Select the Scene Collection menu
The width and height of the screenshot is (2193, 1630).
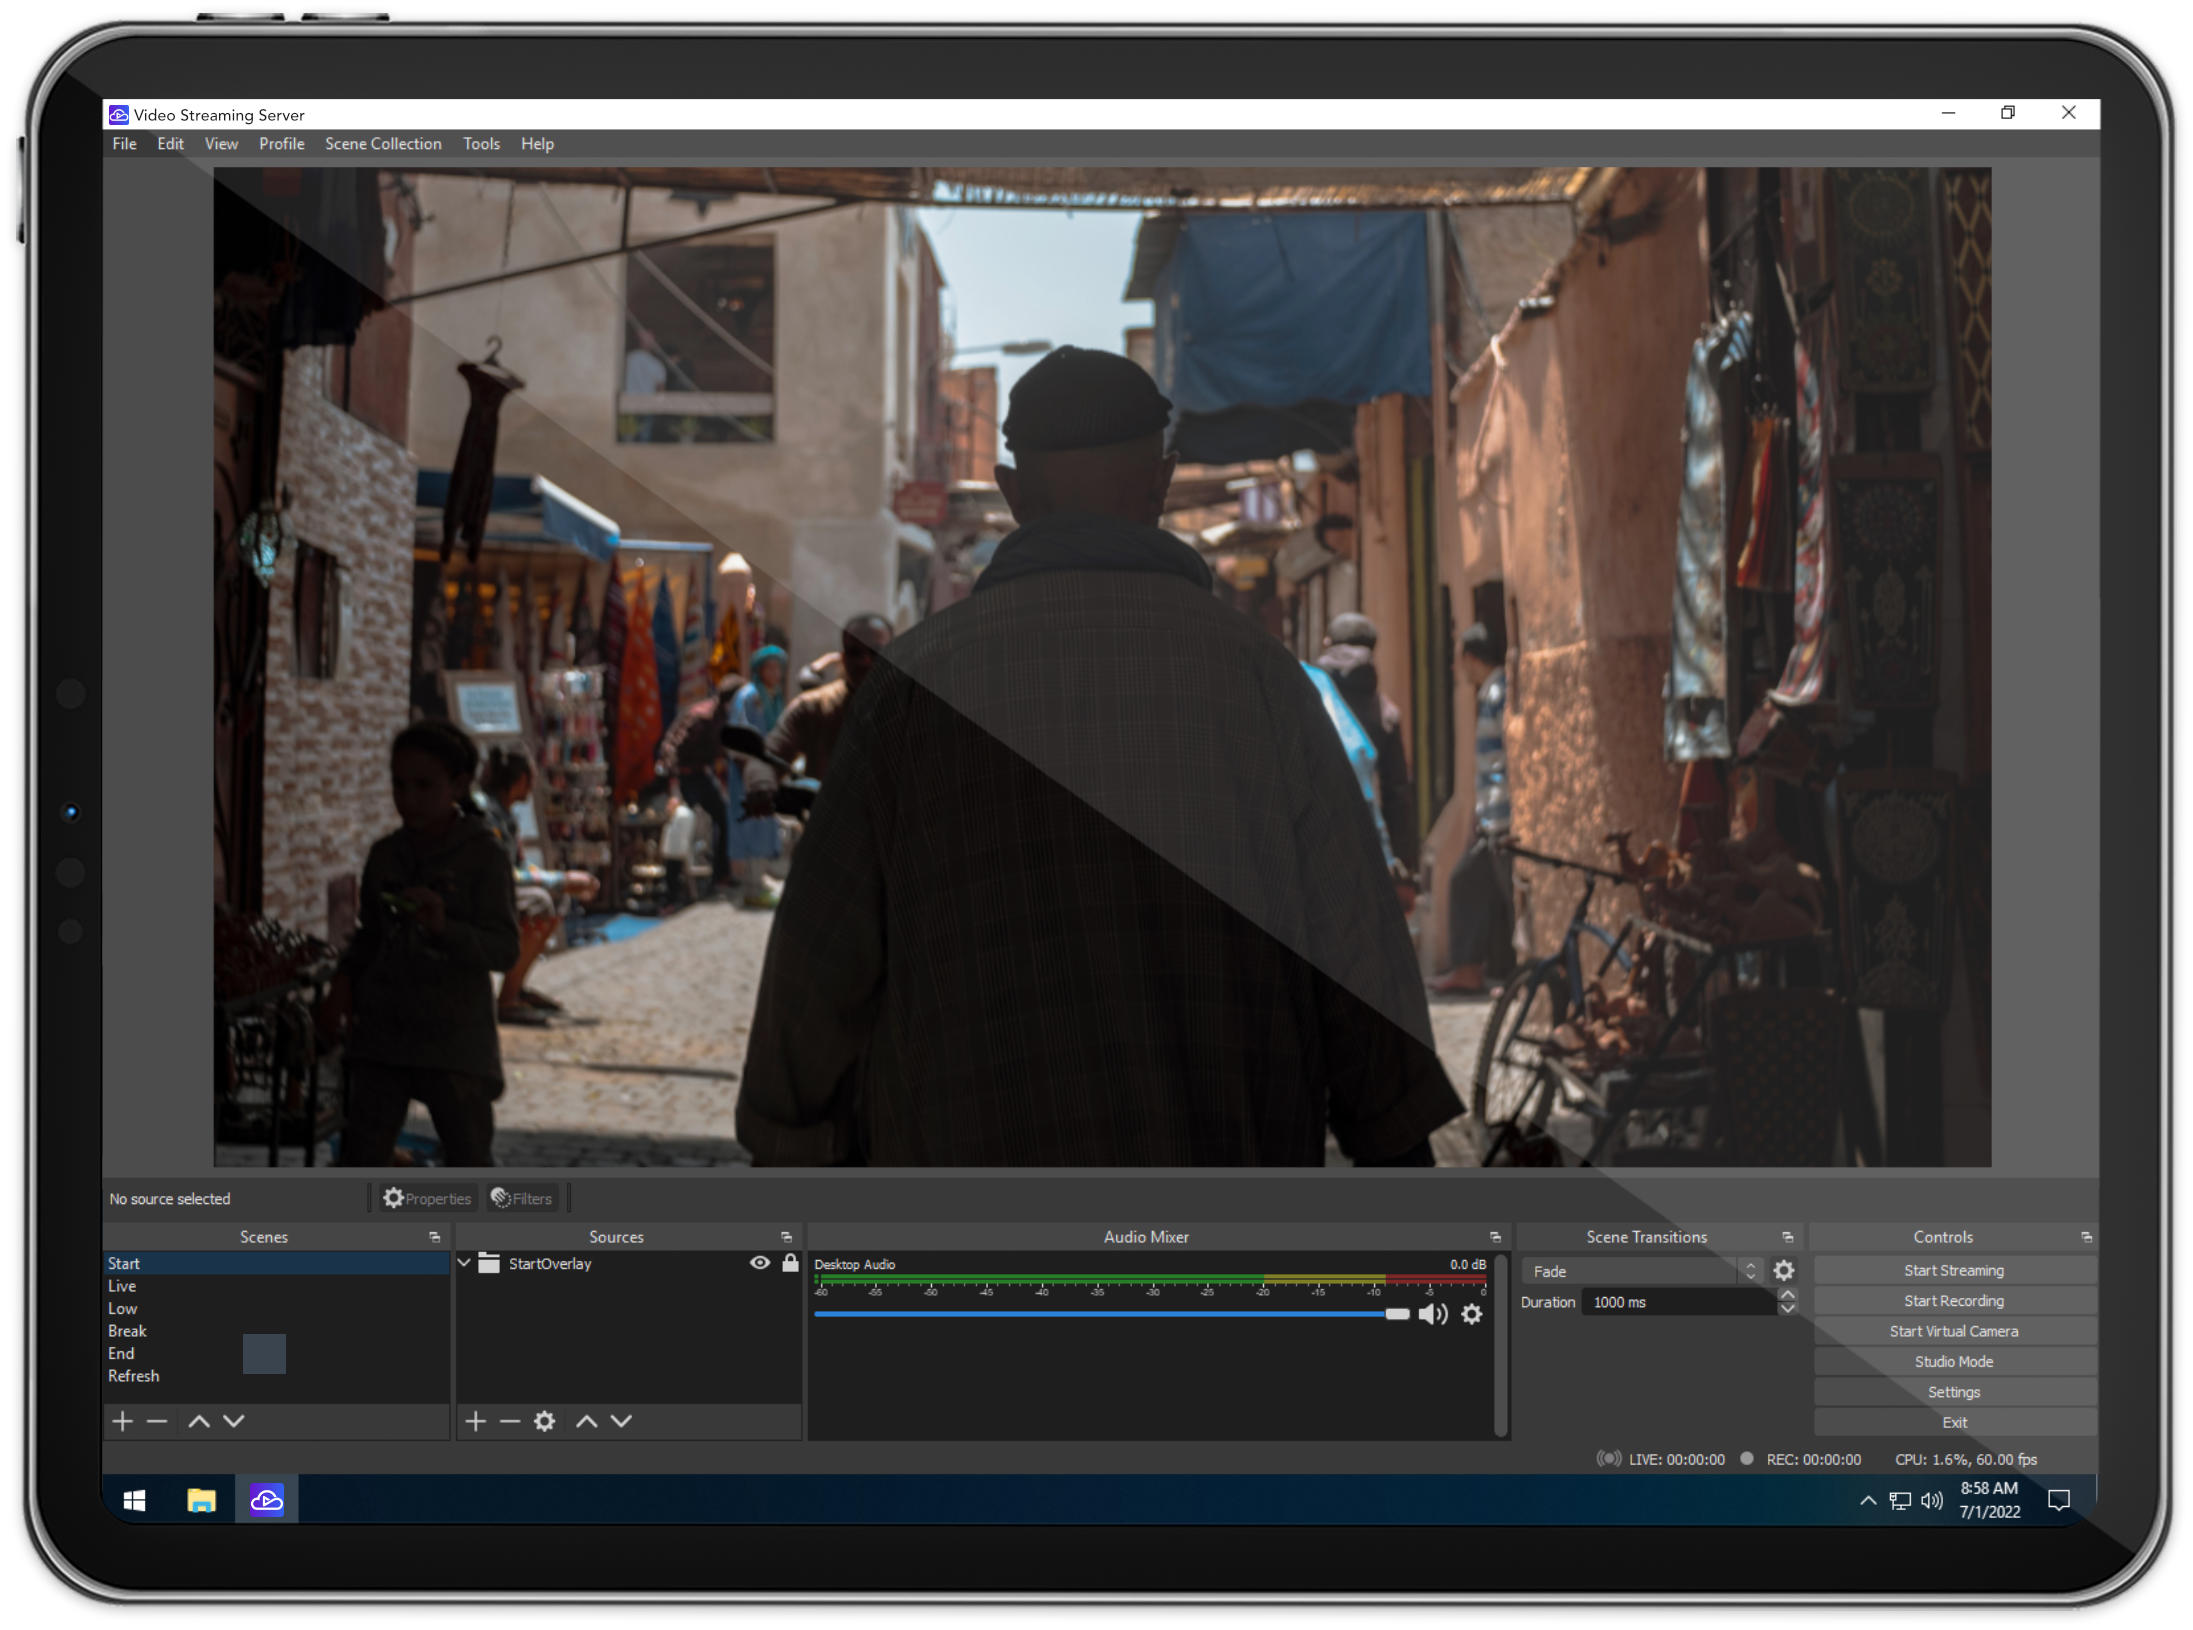tap(382, 142)
